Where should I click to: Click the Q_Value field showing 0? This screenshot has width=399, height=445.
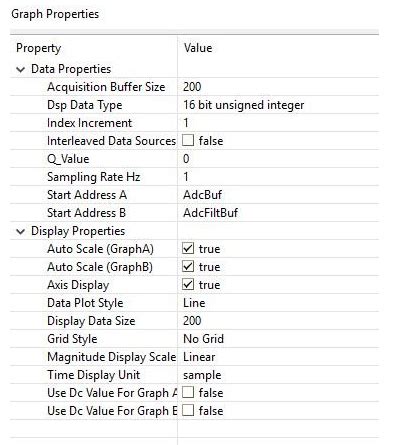(278, 159)
